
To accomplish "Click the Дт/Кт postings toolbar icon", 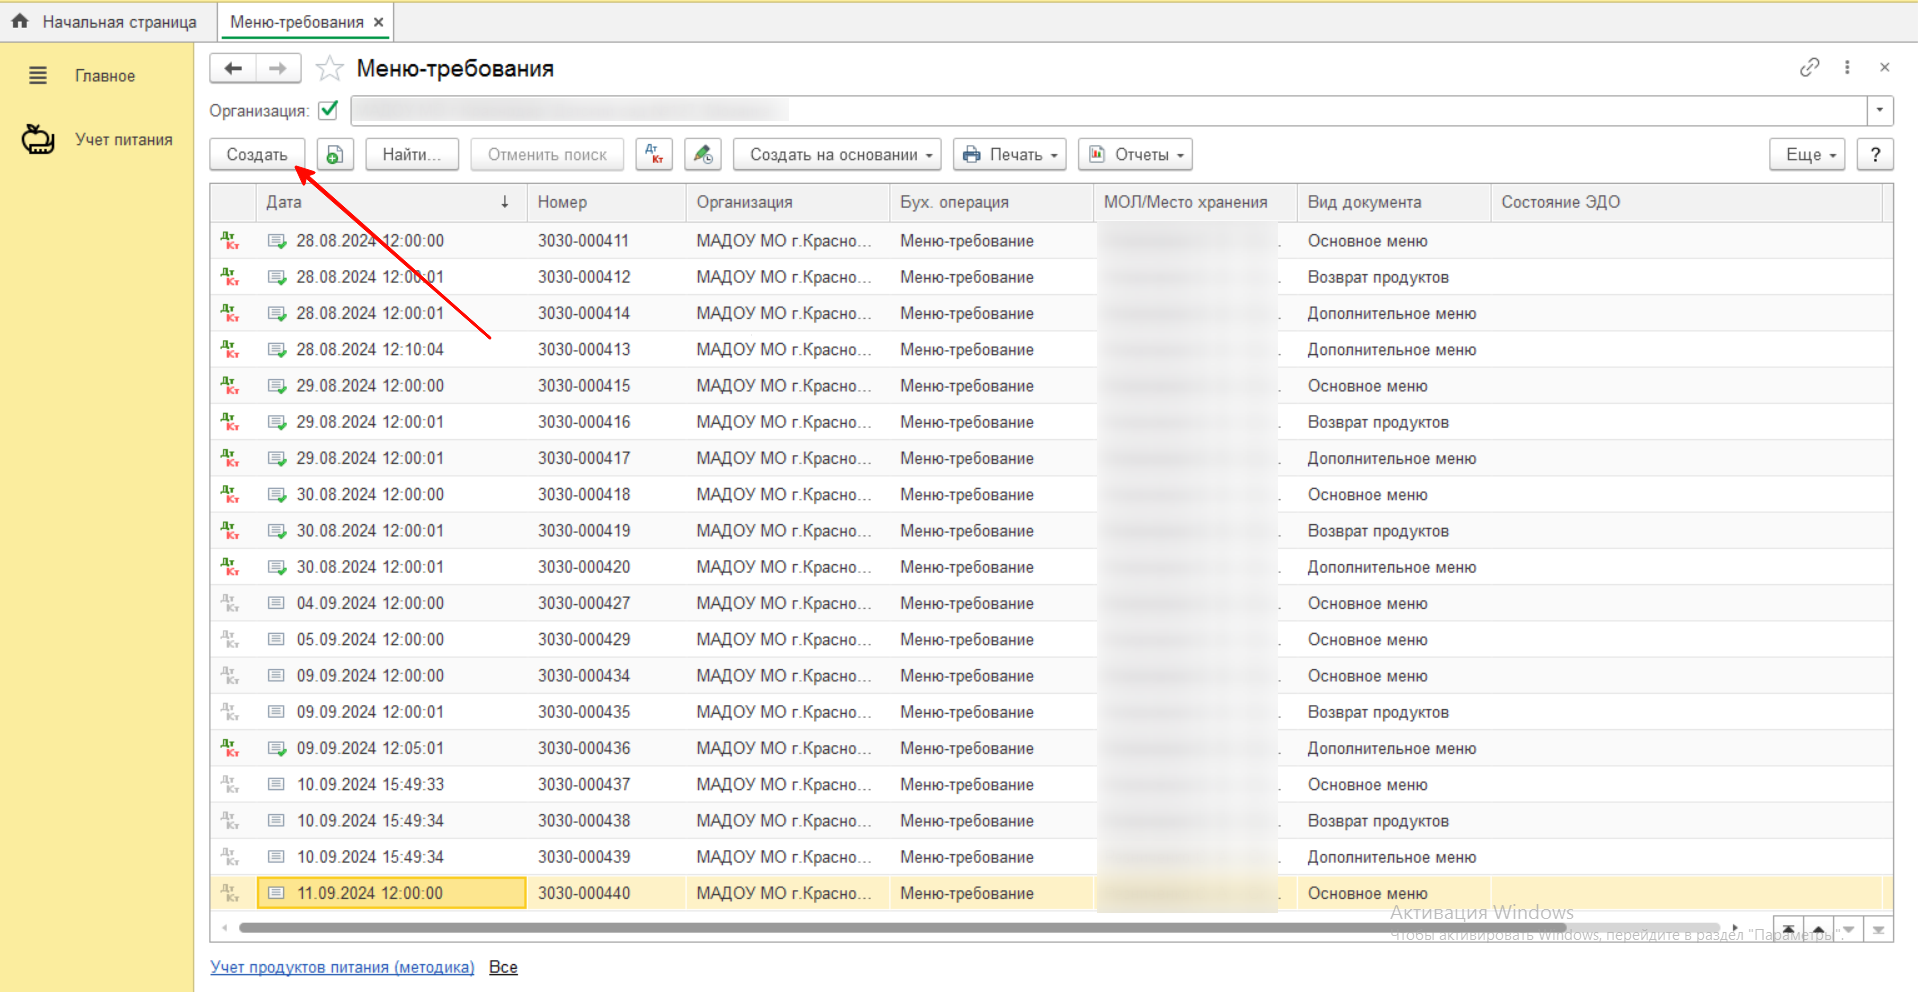I will 654,155.
